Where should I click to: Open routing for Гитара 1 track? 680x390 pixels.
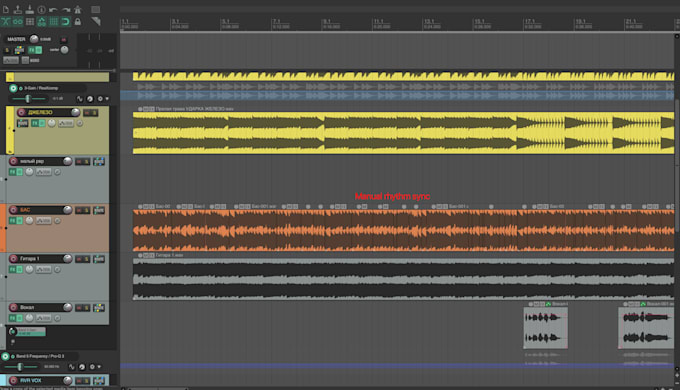pos(99,259)
